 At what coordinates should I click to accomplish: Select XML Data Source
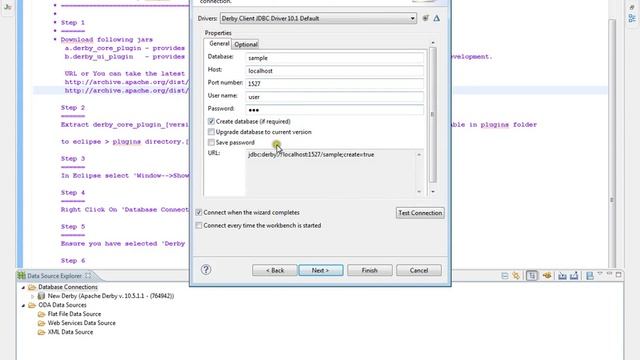tap(70, 332)
